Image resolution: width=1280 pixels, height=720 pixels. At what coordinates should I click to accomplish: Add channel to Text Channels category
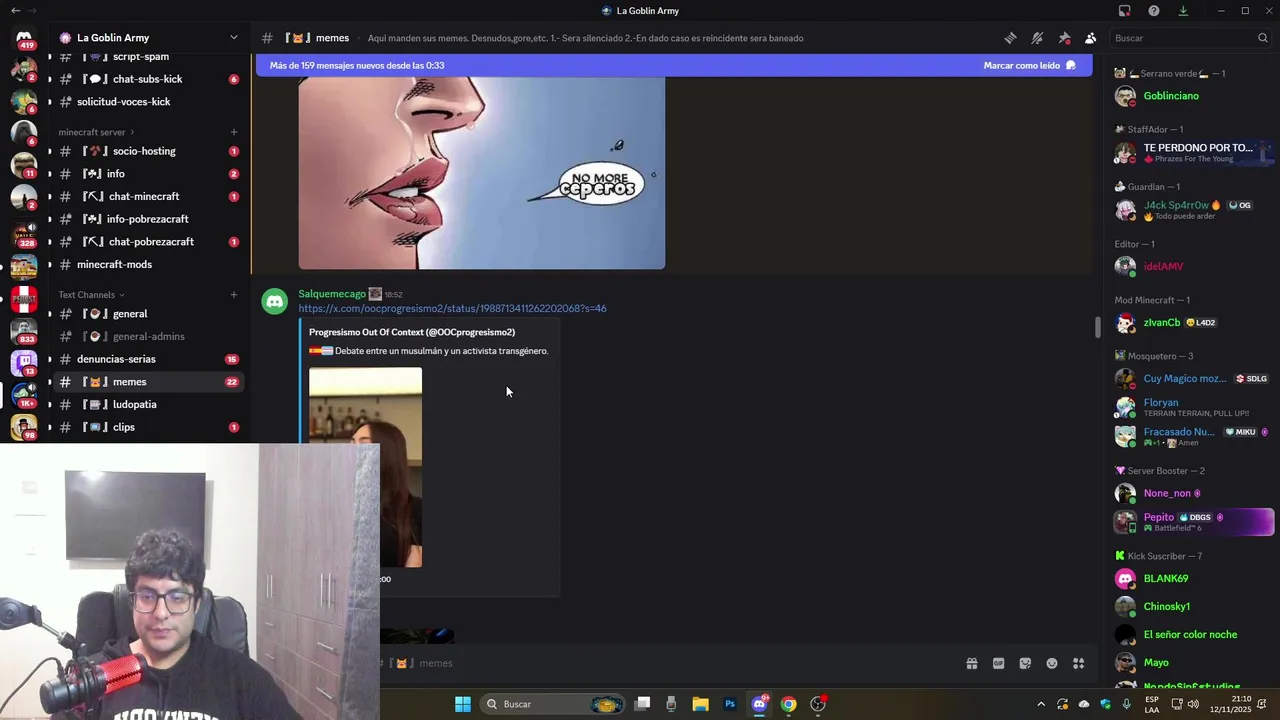[234, 295]
